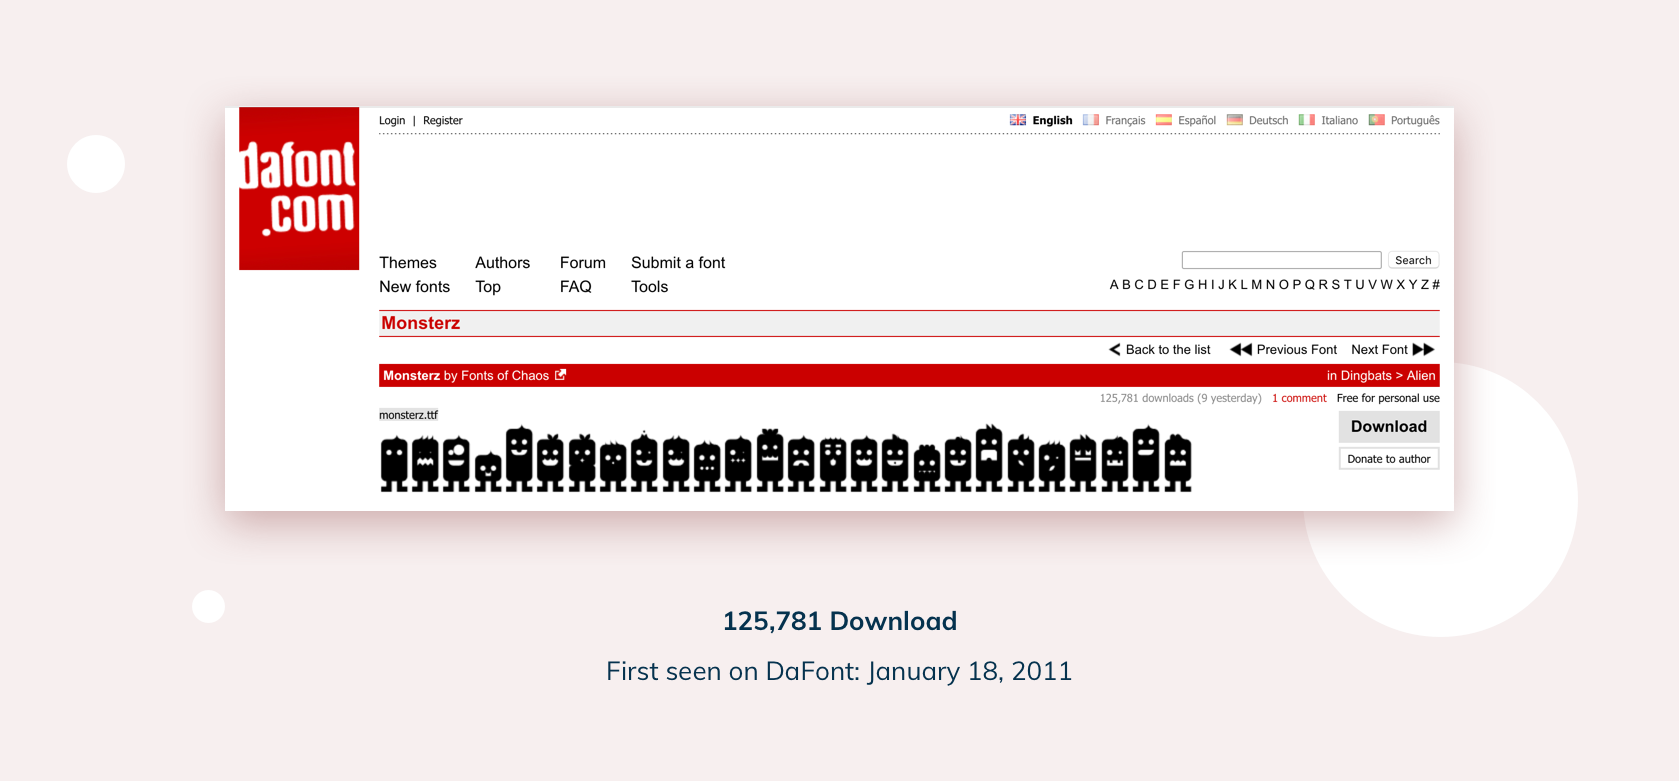Image resolution: width=1679 pixels, height=781 pixels.
Task: Click the German flag icon
Action: coord(1235,120)
